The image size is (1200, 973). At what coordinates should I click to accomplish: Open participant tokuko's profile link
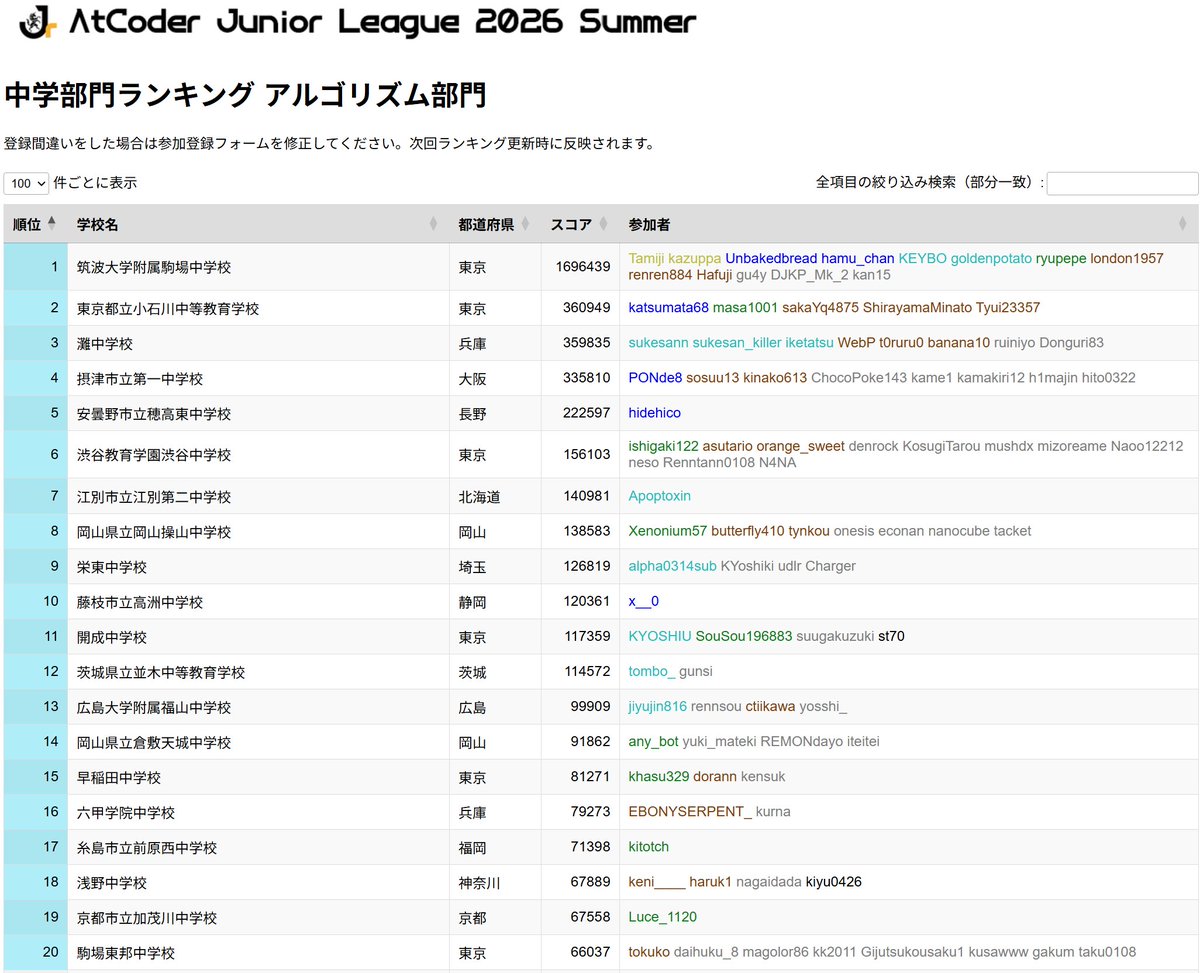click(649, 952)
